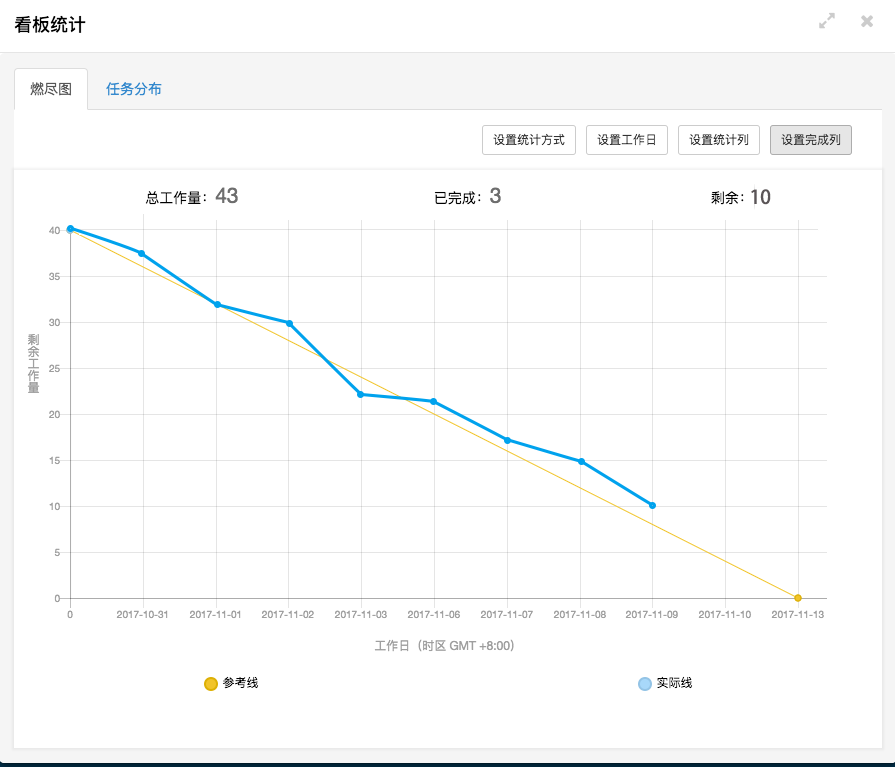895x767 pixels.
Task: Click the blue data point at 2017-10-31
Action: 142,253
